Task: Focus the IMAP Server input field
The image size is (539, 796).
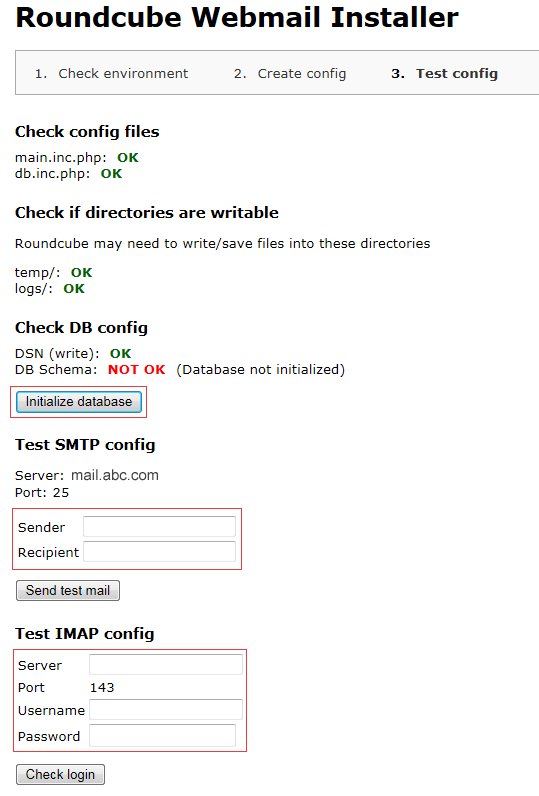Action: coord(166,665)
